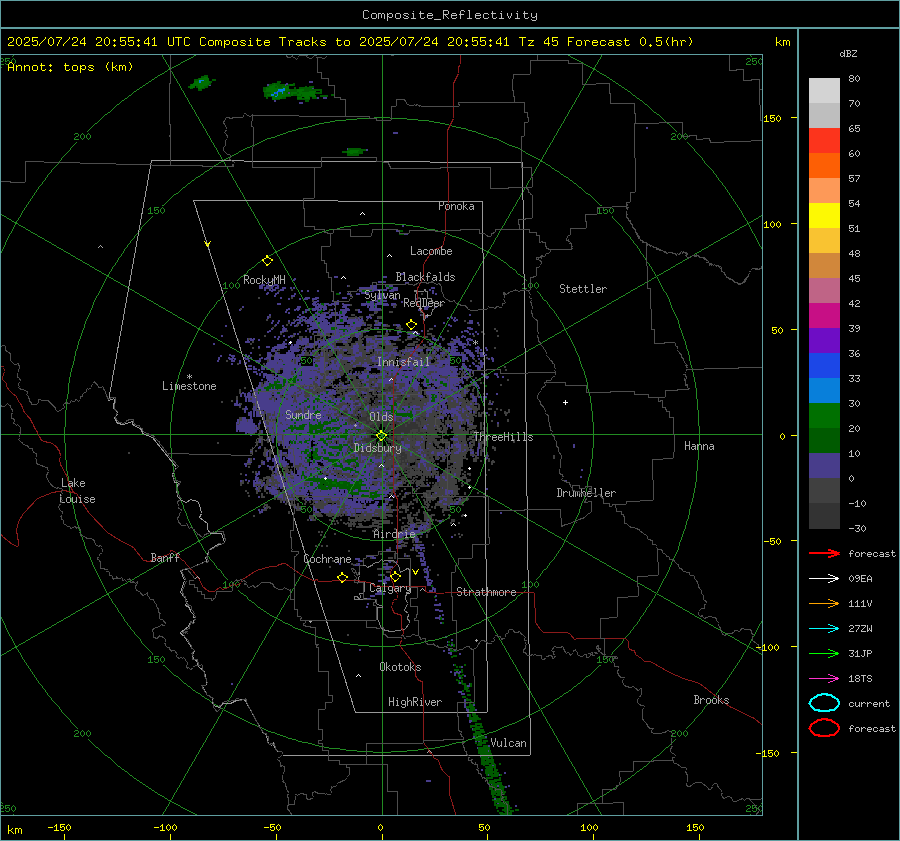900x841 pixels.
Task: Select the orange 111V arrow legend entry
Action: click(x=824, y=603)
